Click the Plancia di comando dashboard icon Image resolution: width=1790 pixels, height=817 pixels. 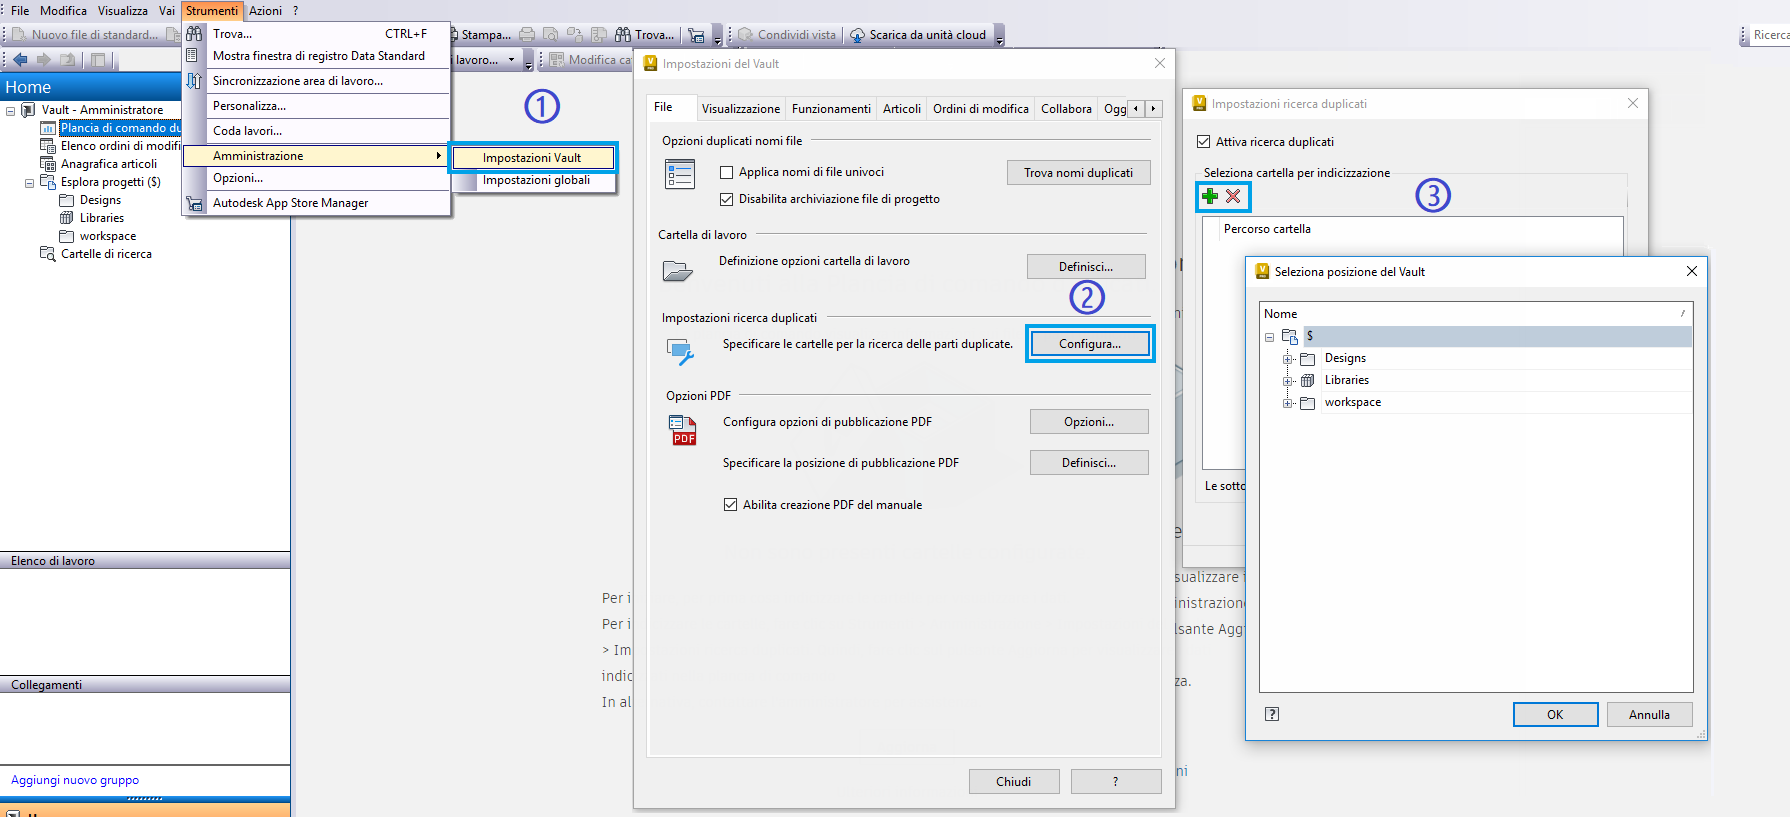coord(48,128)
